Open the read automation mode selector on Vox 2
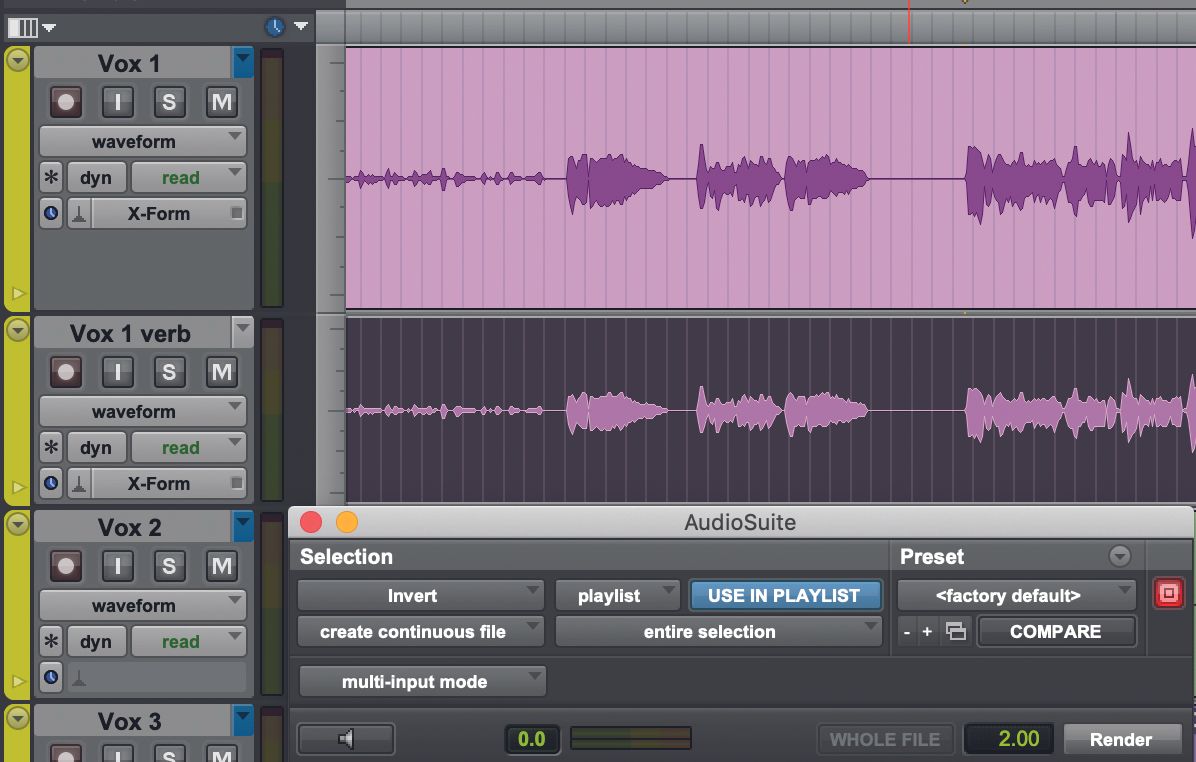The width and height of the screenshot is (1196, 762). pos(188,641)
